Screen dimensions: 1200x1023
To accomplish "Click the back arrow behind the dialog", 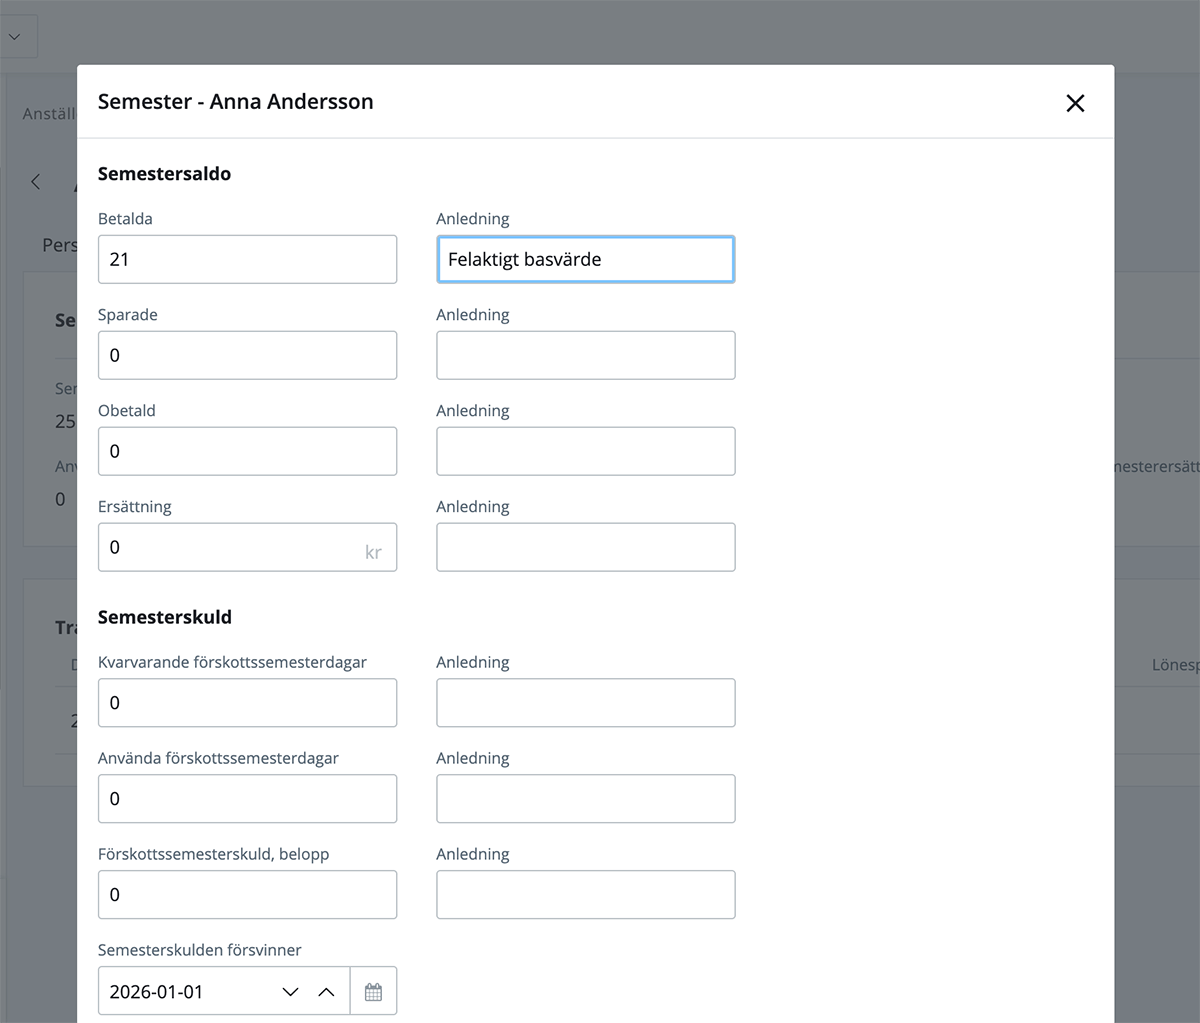I will click(x=36, y=182).
